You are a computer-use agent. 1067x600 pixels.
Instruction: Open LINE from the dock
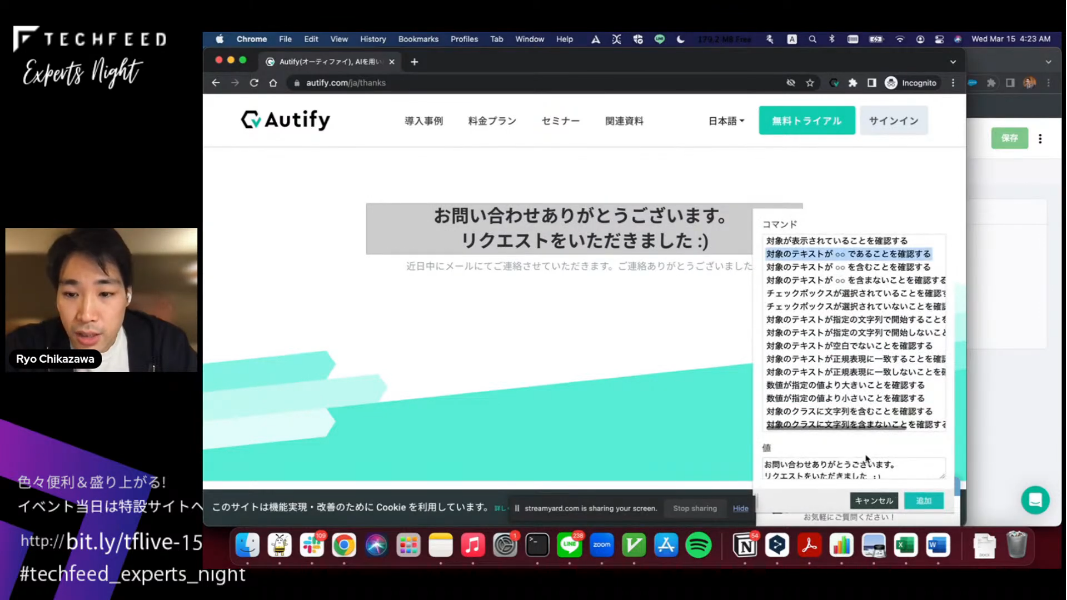570,545
